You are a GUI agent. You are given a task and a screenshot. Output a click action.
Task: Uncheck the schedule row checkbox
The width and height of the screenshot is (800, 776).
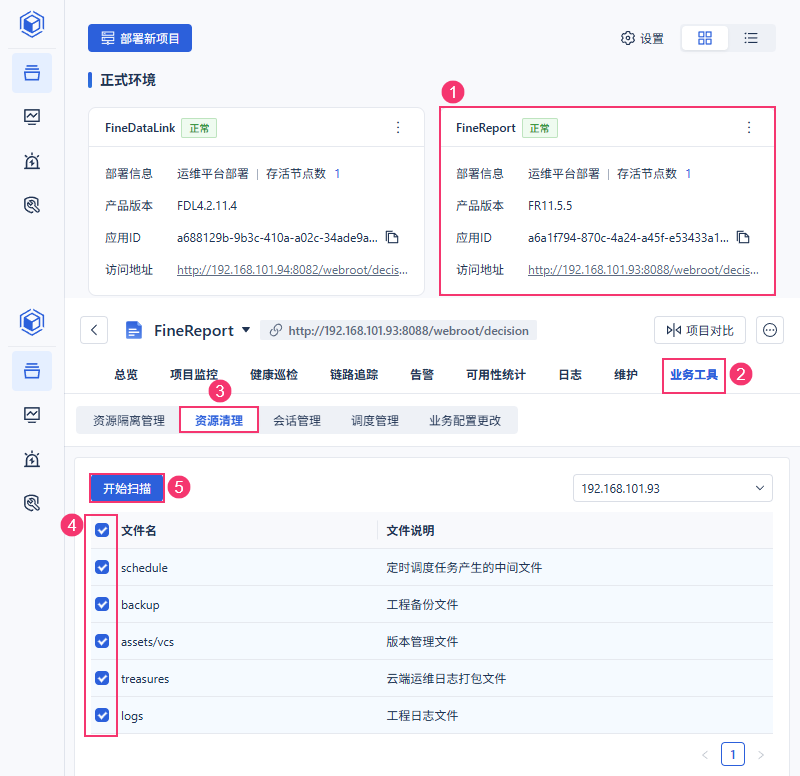click(102, 567)
